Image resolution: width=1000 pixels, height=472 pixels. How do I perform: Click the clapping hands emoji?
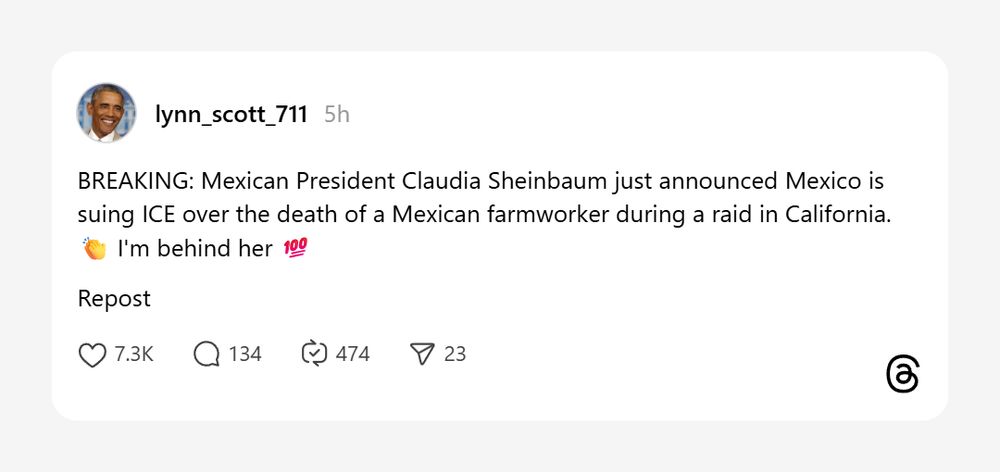click(93, 249)
